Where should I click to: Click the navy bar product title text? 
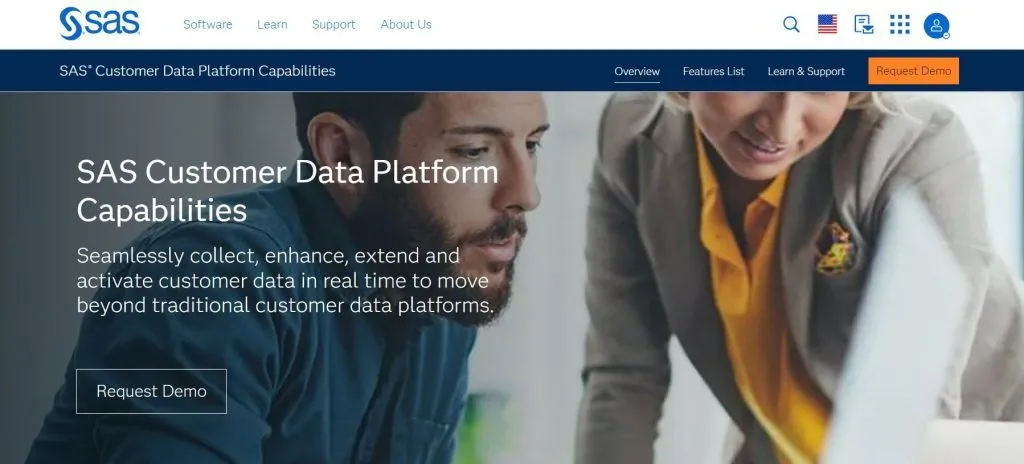tap(197, 71)
